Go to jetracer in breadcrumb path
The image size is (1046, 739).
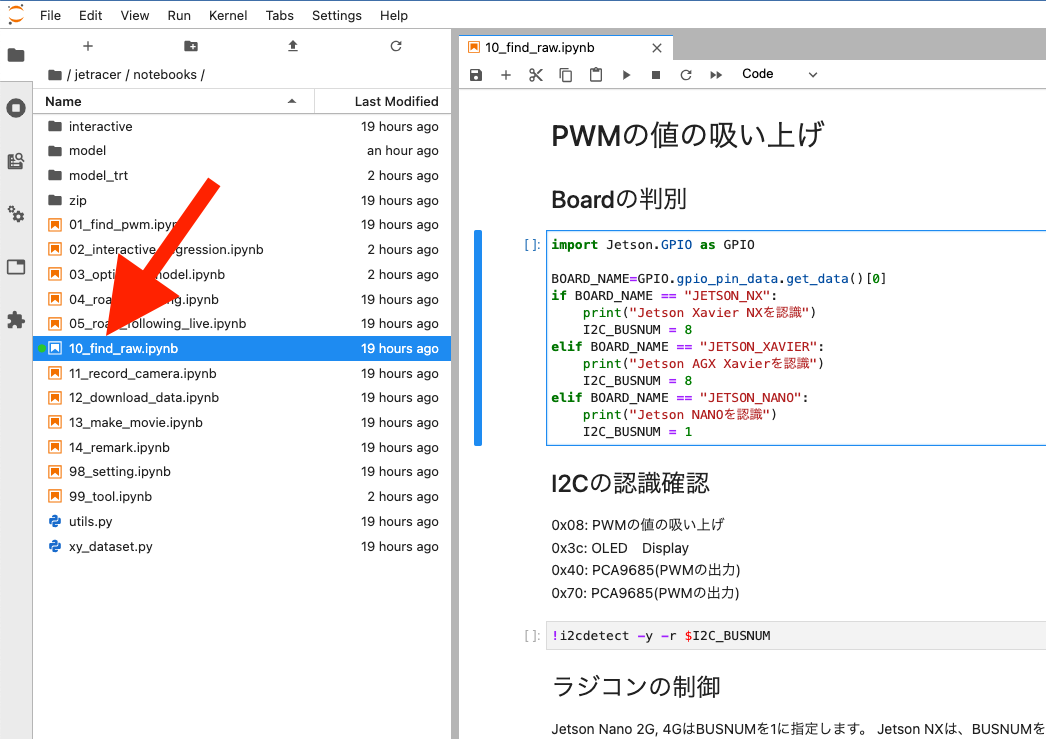point(97,75)
